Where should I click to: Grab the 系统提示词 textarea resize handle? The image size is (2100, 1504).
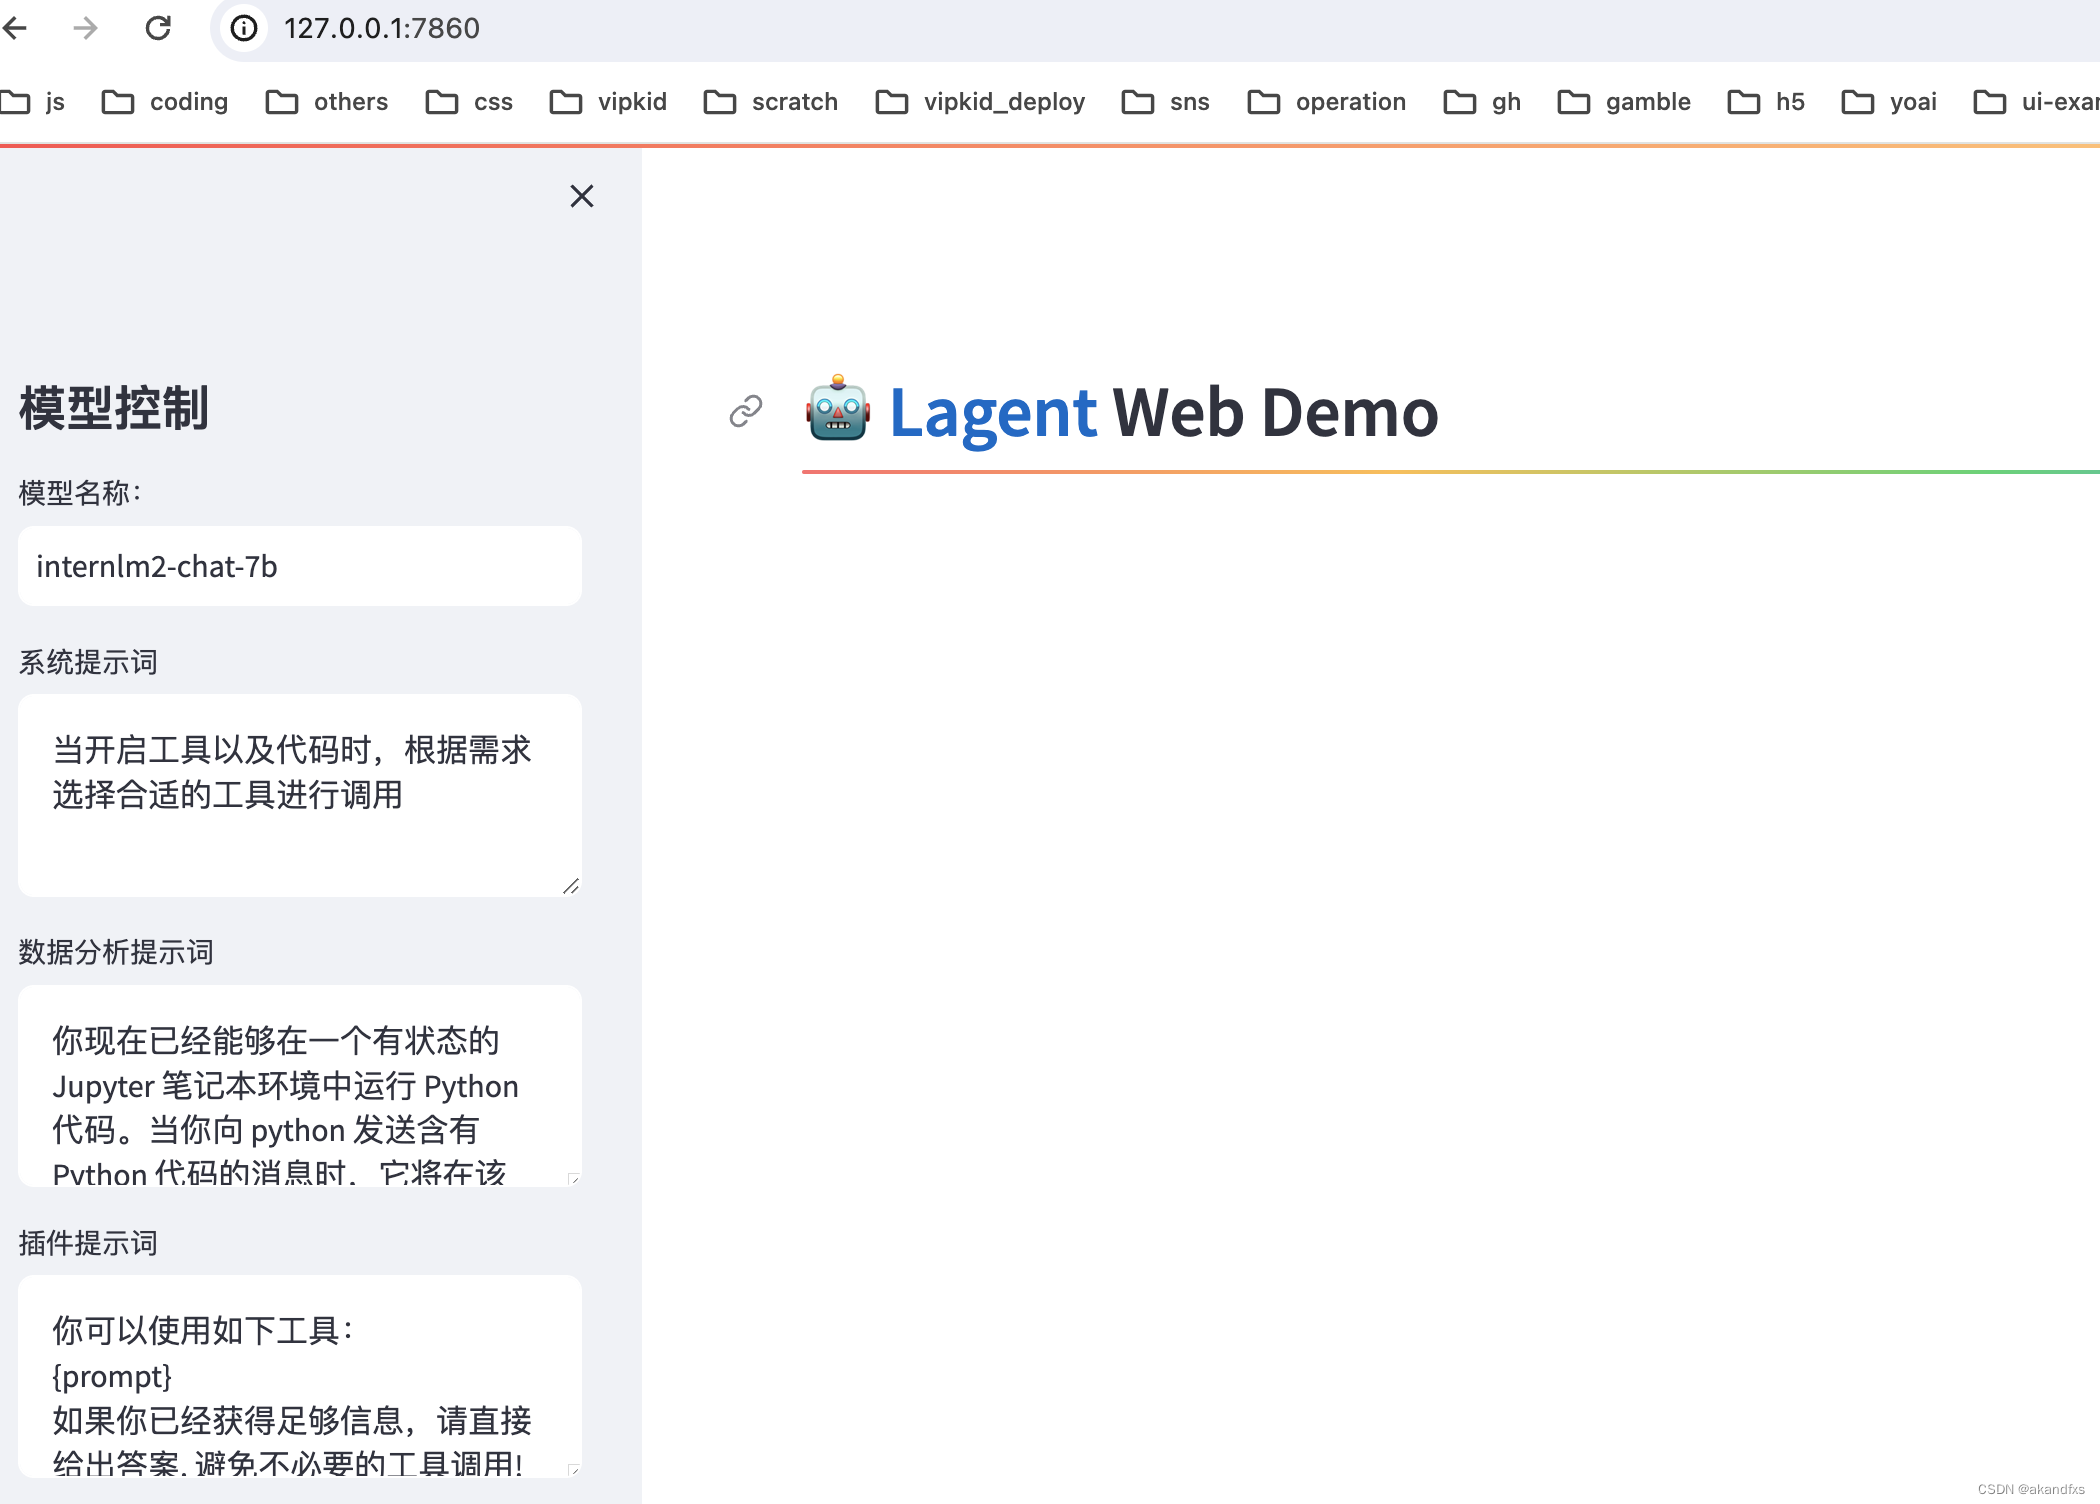click(x=571, y=886)
